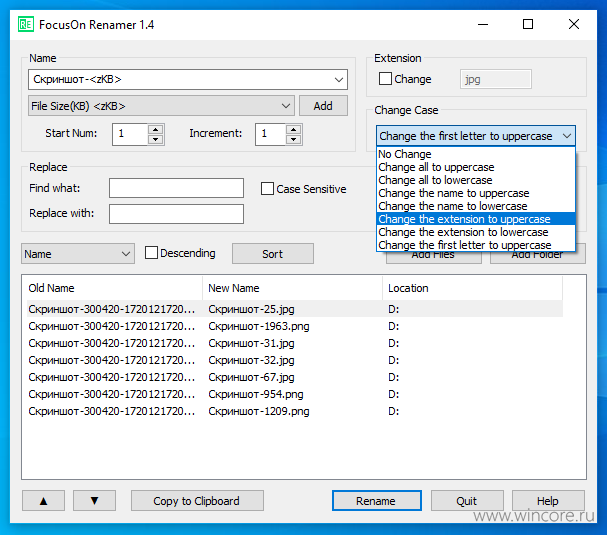Click the move up triangle button

(x=43, y=501)
